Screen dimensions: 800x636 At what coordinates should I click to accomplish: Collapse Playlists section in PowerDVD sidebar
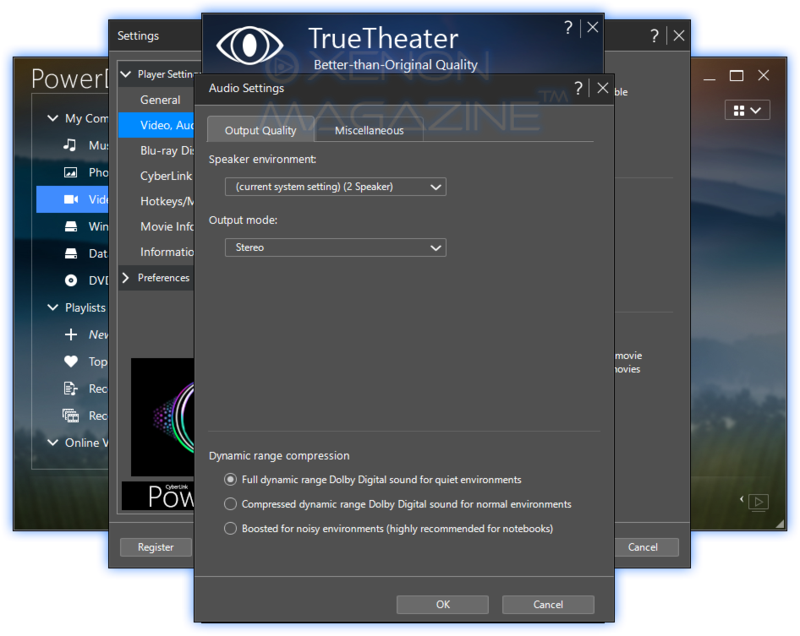(53, 308)
